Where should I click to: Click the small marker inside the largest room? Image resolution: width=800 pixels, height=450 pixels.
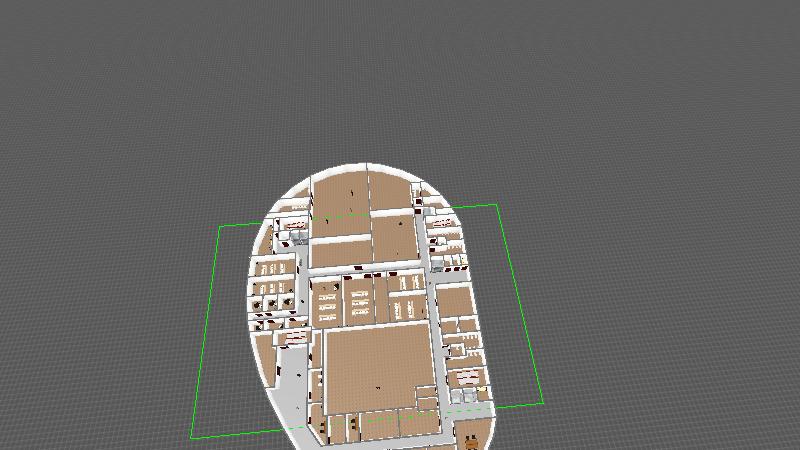click(x=378, y=386)
